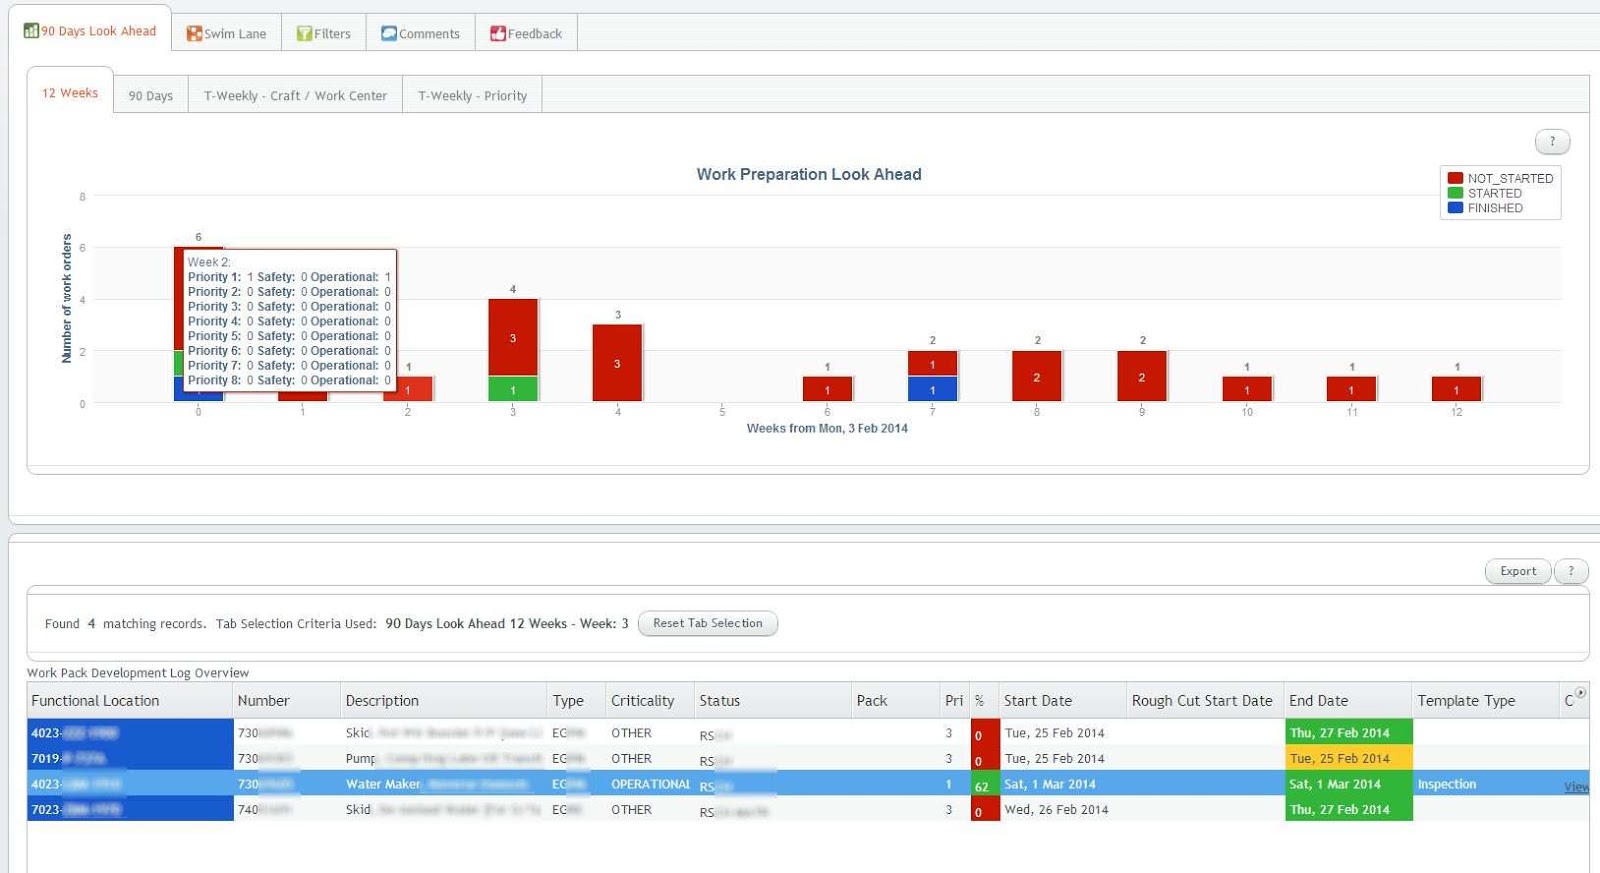Click the chart title Work Preparation Look Ahead

(x=809, y=174)
